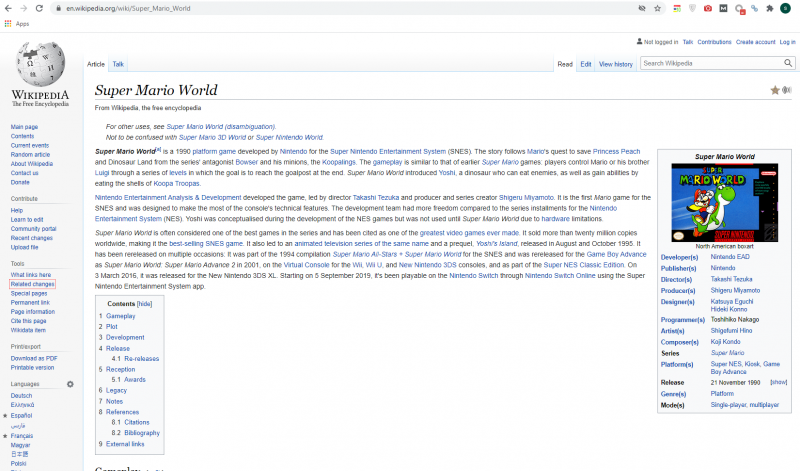The width and height of the screenshot is (800, 471).
Task: Open the language settings gear icon
Action: point(70,384)
